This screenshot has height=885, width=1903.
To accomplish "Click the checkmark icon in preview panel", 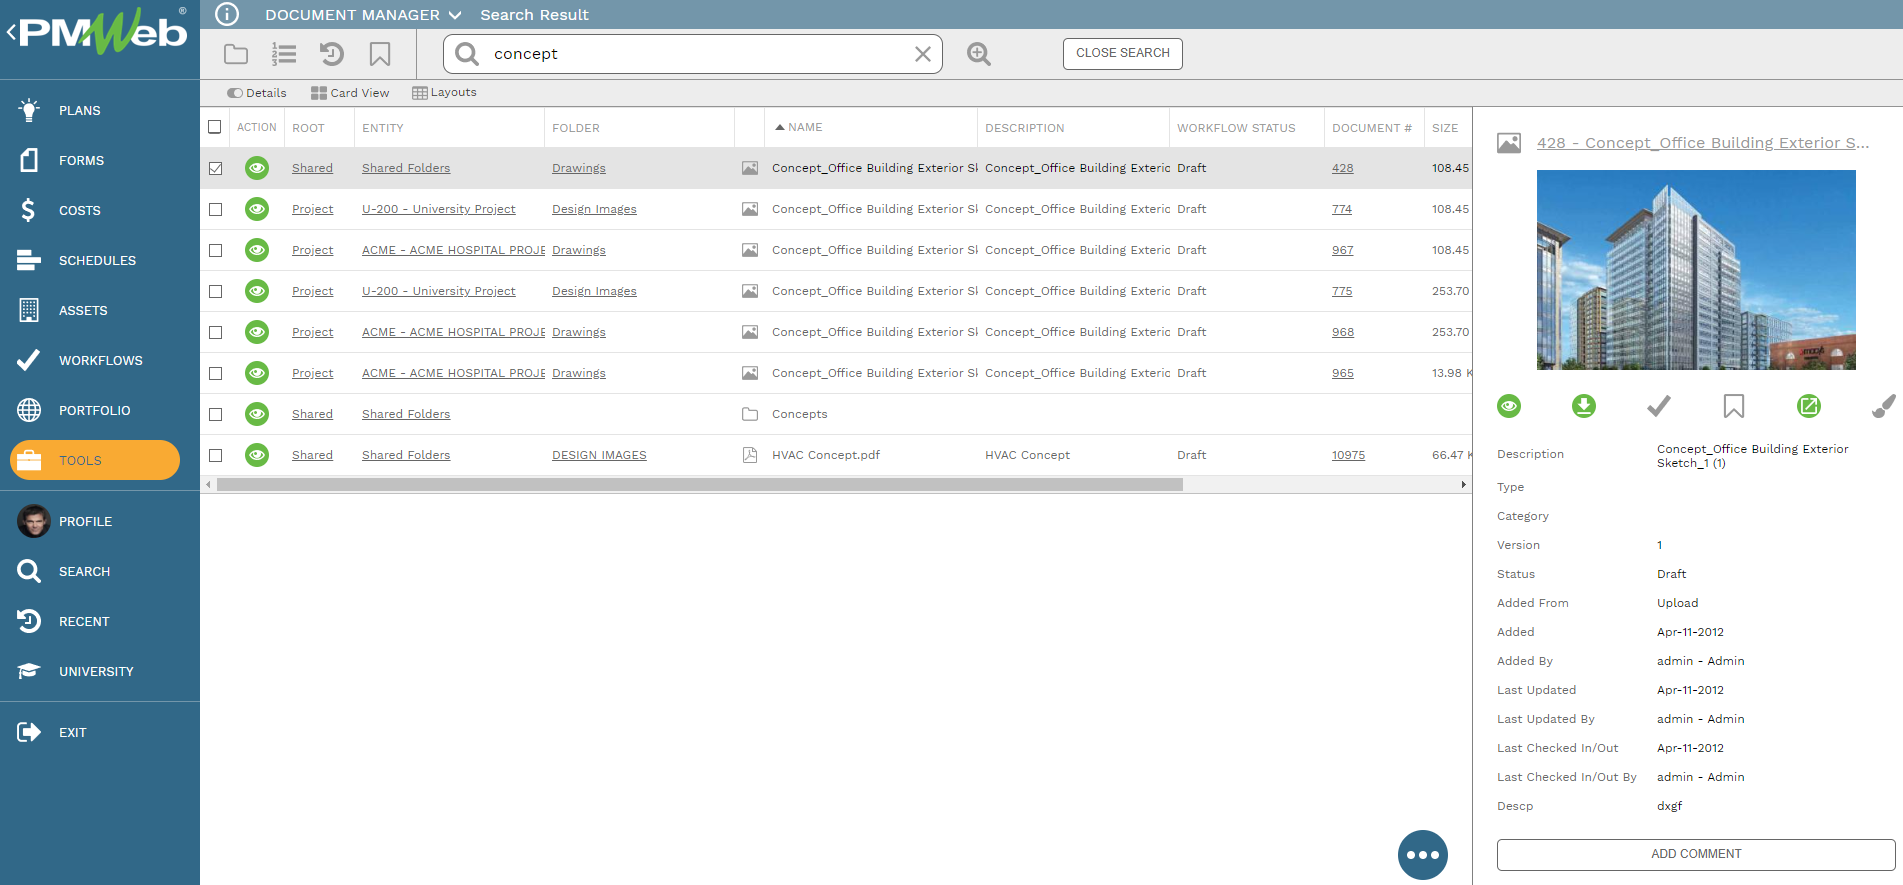I will (x=1658, y=406).
